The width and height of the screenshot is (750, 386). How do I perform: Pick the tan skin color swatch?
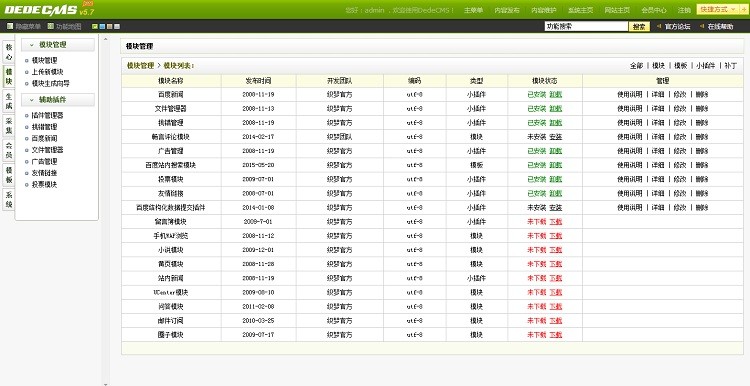pyautogui.click(x=110, y=26)
